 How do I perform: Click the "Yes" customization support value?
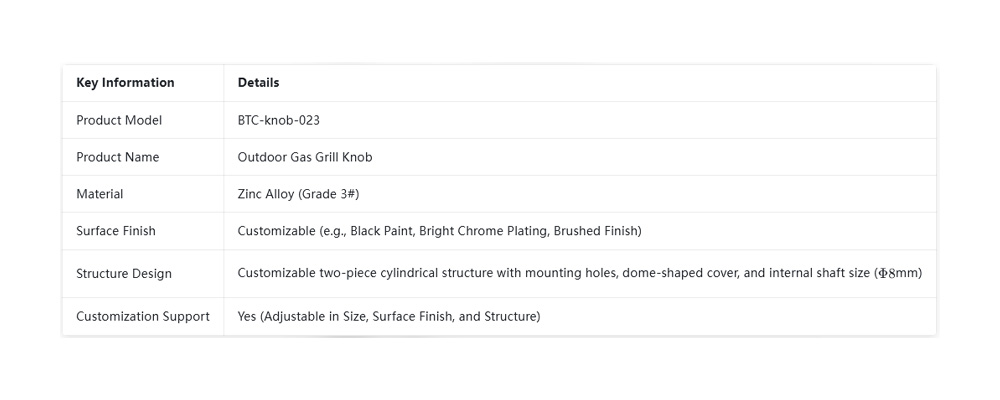(248, 317)
